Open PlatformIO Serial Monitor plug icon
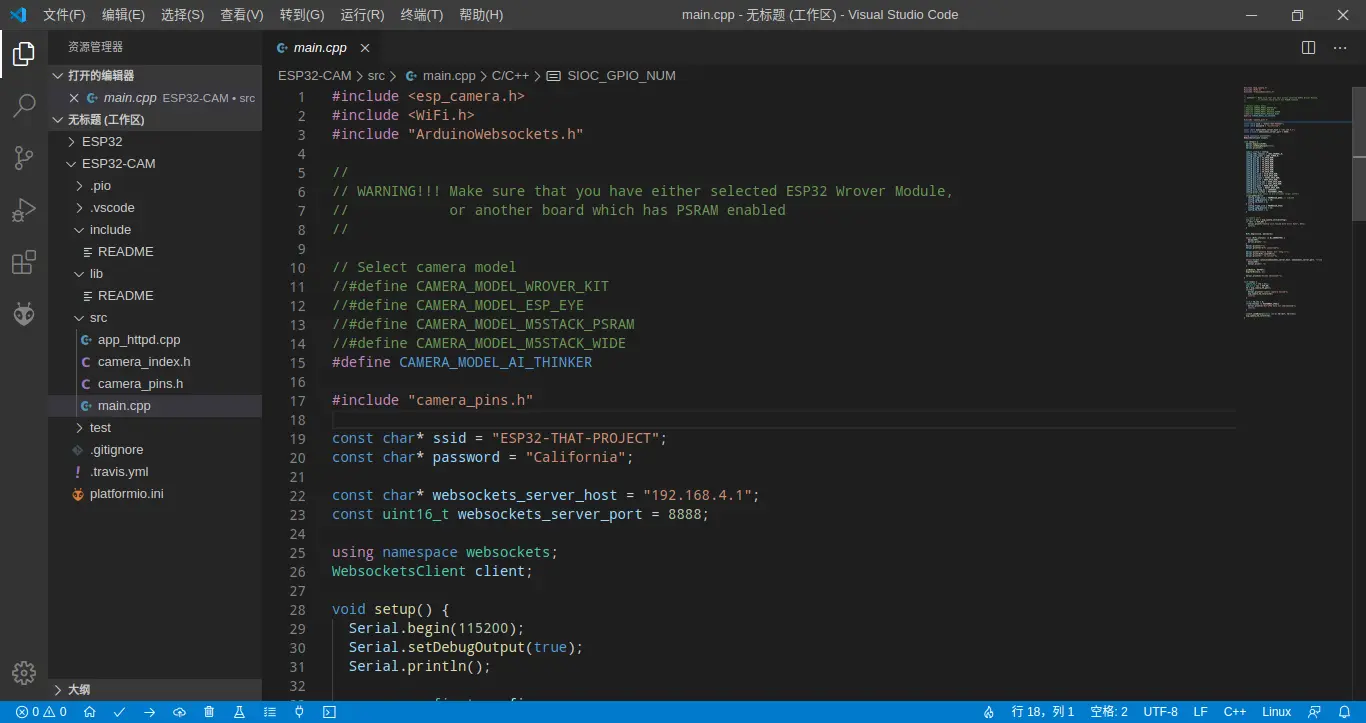The height and width of the screenshot is (723, 1366). (299, 712)
